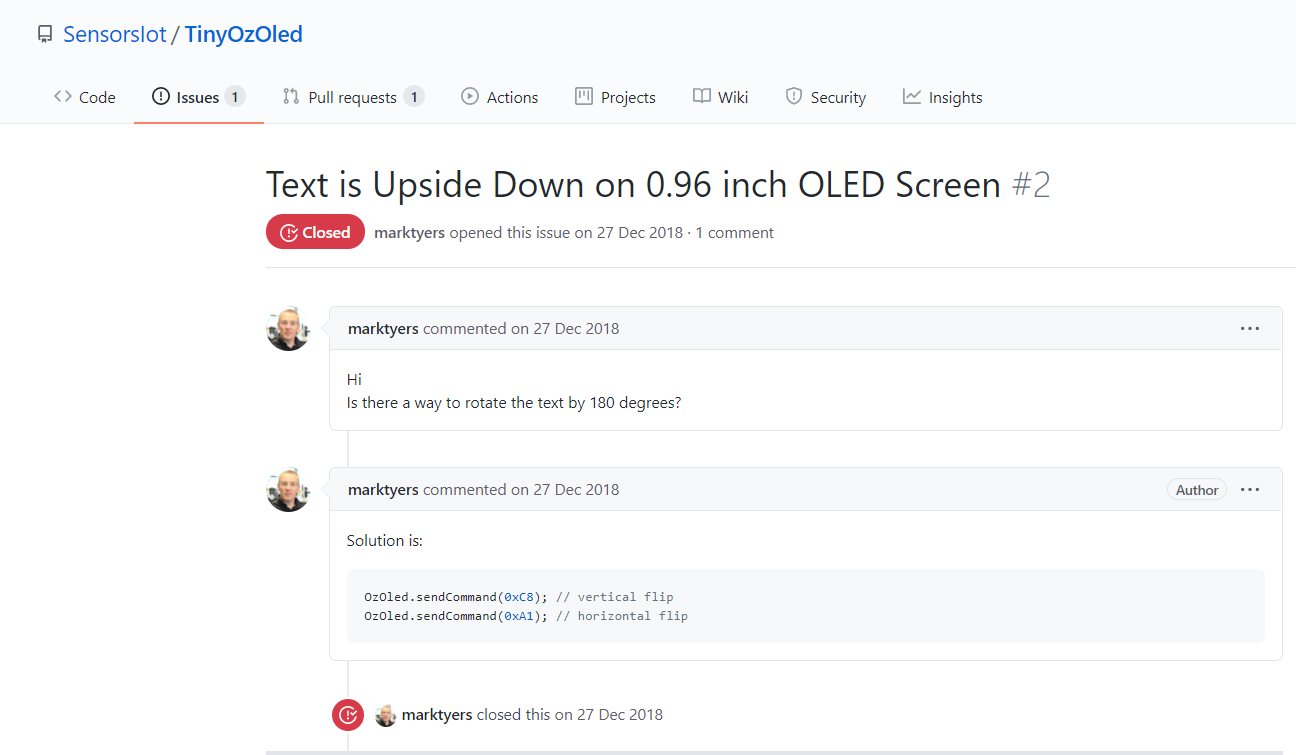This screenshot has height=755, width=1296.
Task: Click marktyers avatar beside second comment
Action: [x=288, y=489]
